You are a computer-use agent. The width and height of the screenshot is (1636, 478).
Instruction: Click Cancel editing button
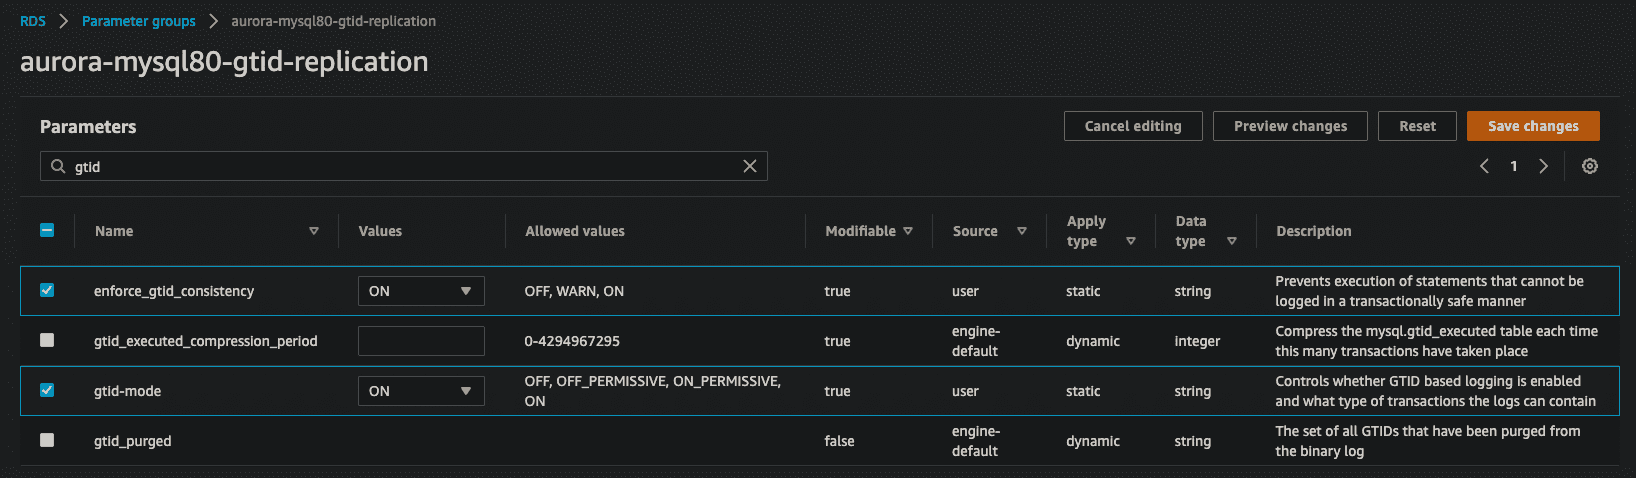1133,126
